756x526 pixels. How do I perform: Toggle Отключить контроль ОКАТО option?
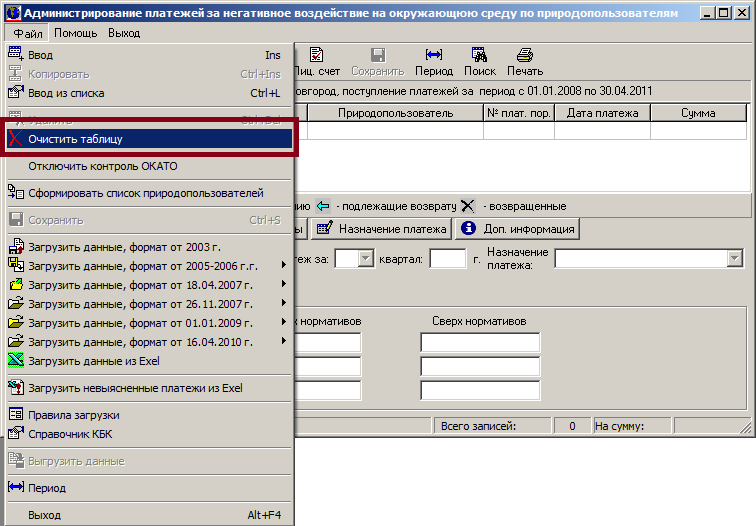(x=103, y=166)
